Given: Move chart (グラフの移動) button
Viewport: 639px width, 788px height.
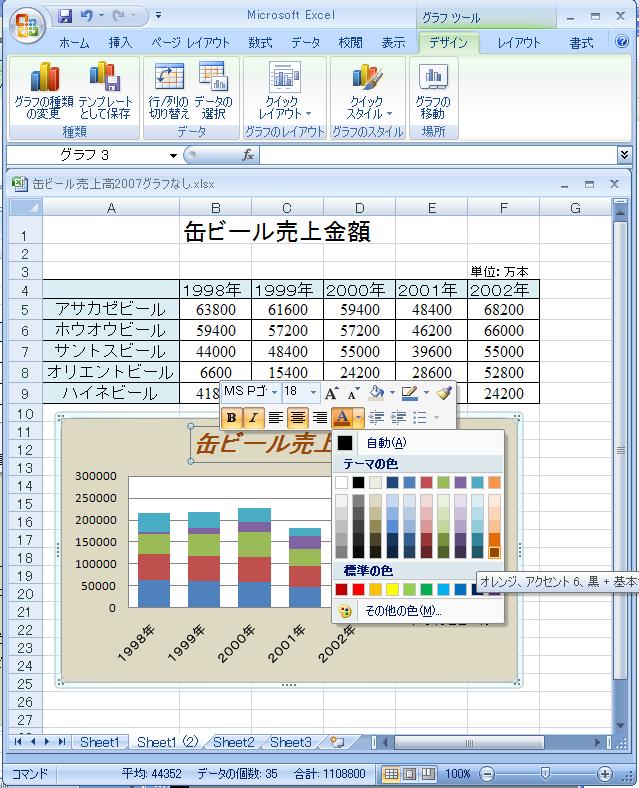Looking at the screenshot, I should coord(433,91).
